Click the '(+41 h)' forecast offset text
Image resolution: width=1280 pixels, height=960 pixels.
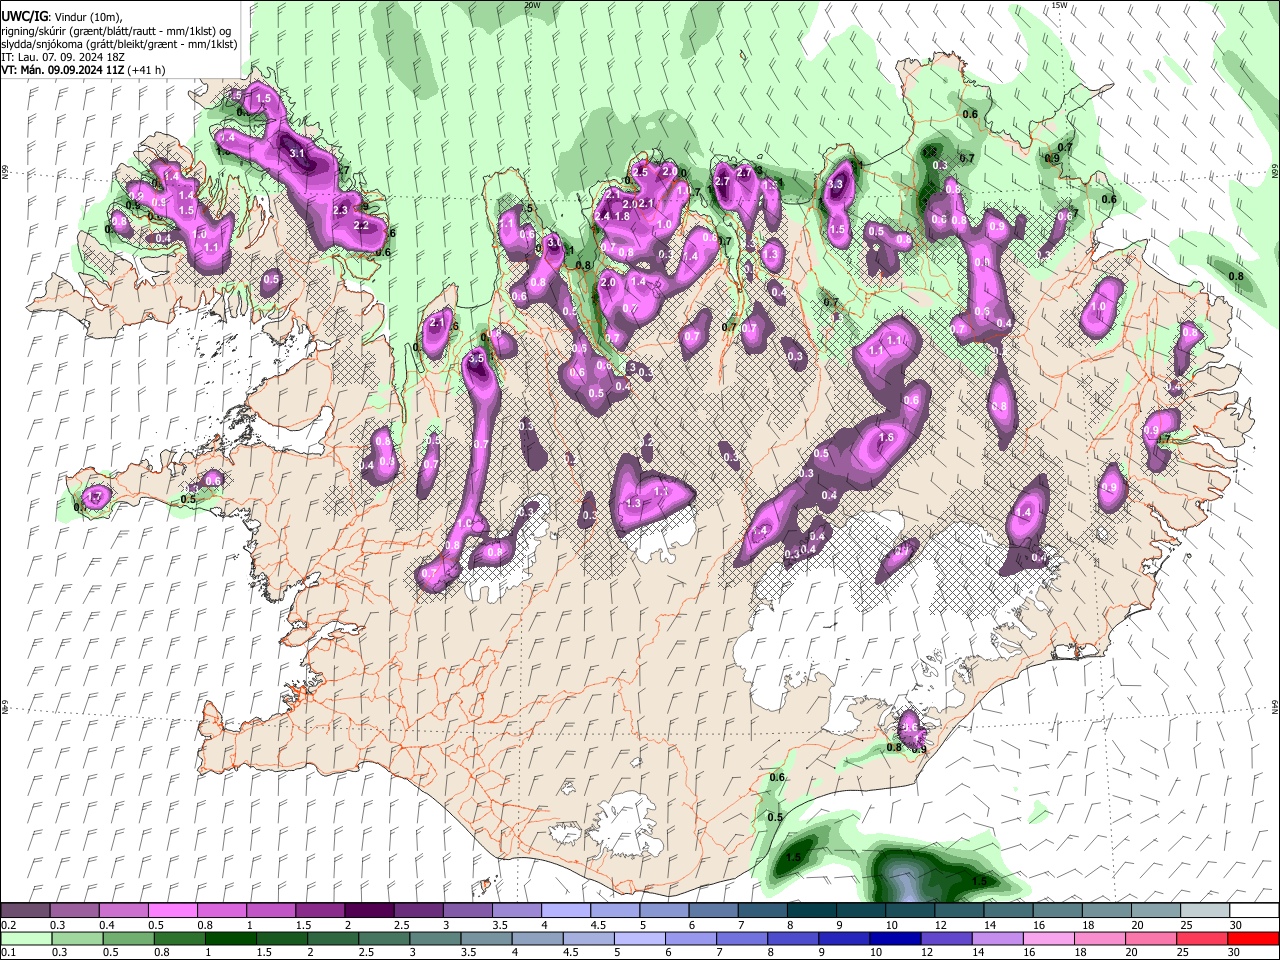click(x=147, y=70)
